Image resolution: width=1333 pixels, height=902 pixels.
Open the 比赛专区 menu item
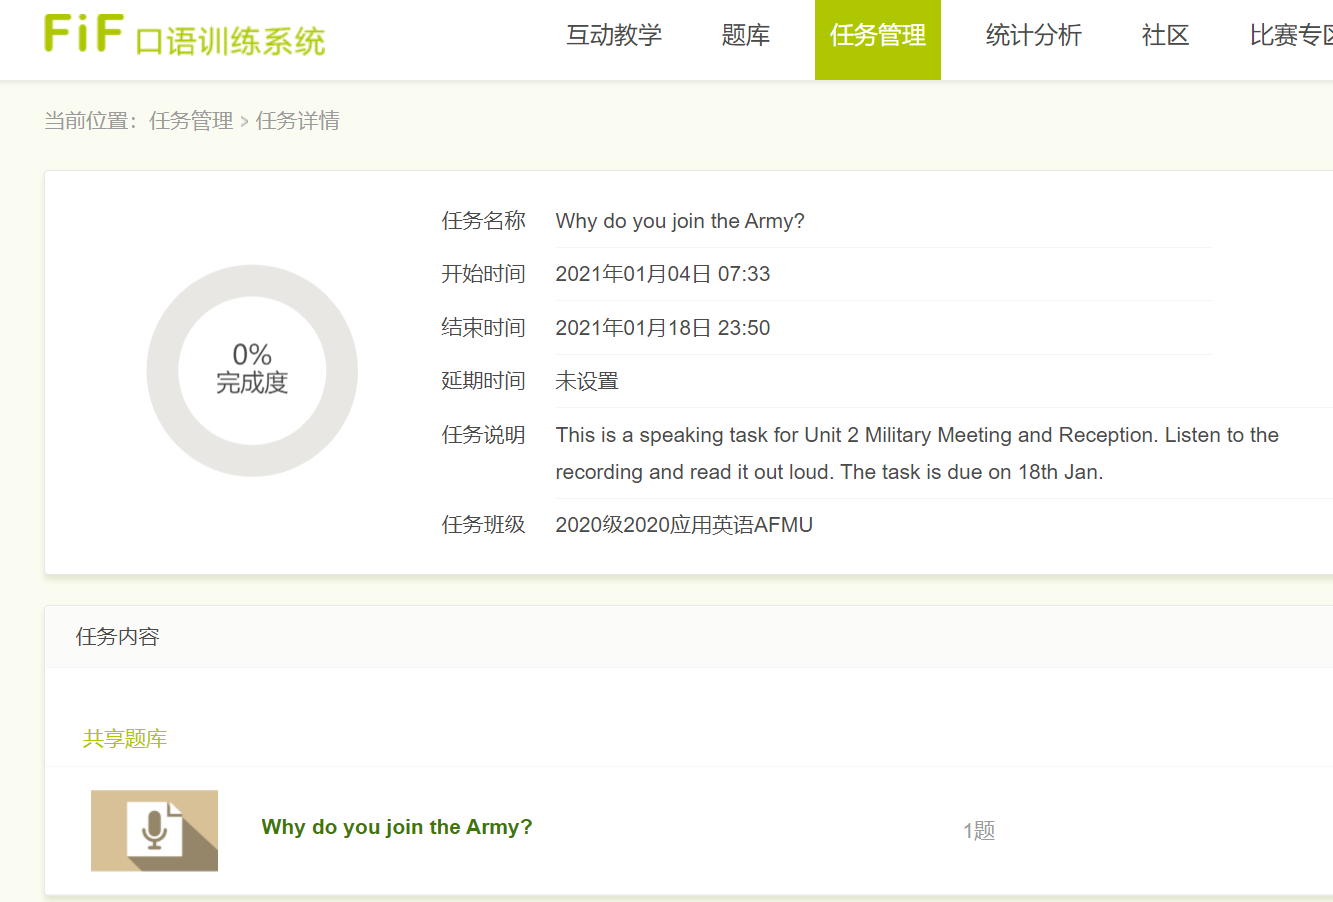pyautogui.click(x=1290, y=36)
